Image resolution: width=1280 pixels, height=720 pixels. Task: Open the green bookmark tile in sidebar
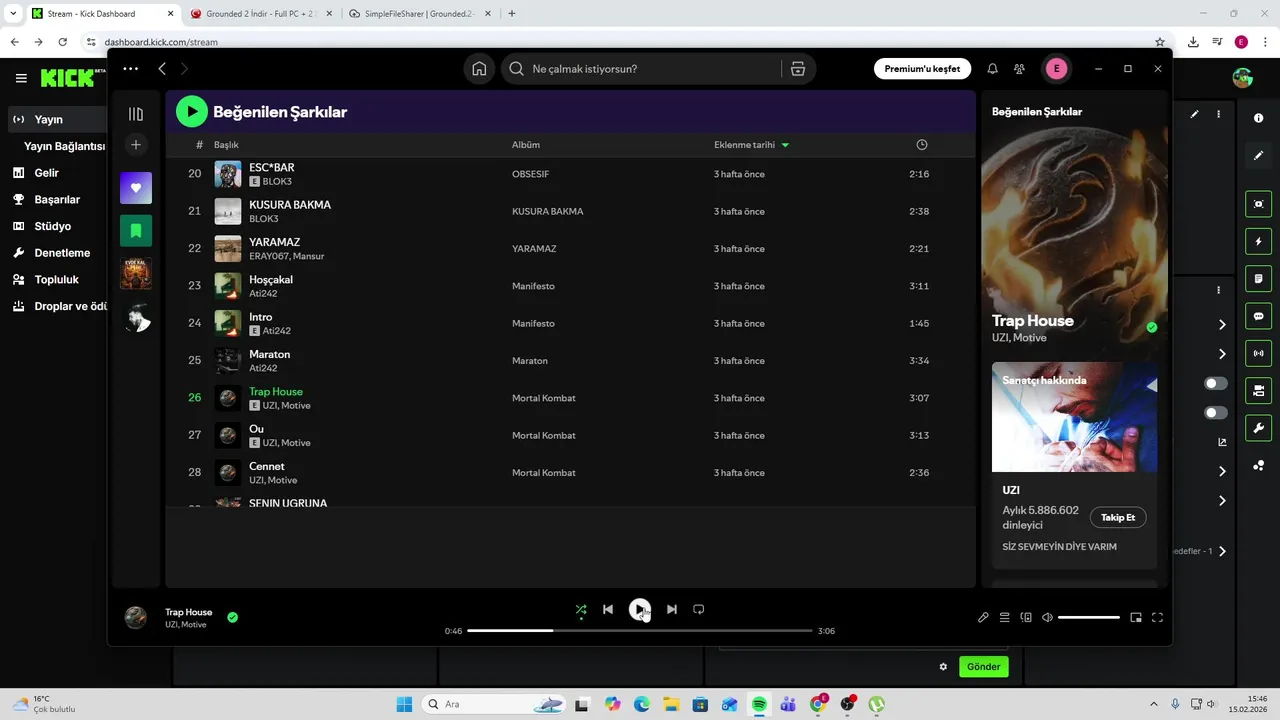(136, 231)
